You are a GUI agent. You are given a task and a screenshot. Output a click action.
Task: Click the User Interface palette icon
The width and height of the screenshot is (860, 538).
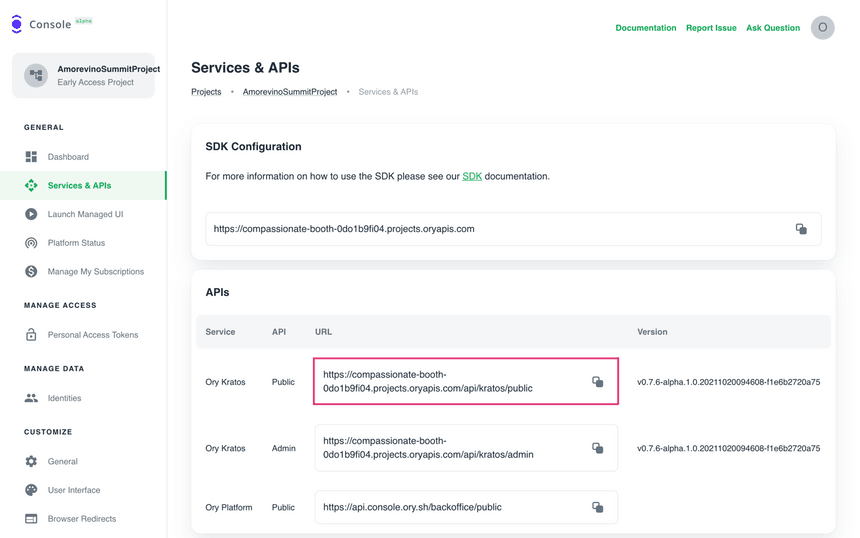(x=31, y=490)
